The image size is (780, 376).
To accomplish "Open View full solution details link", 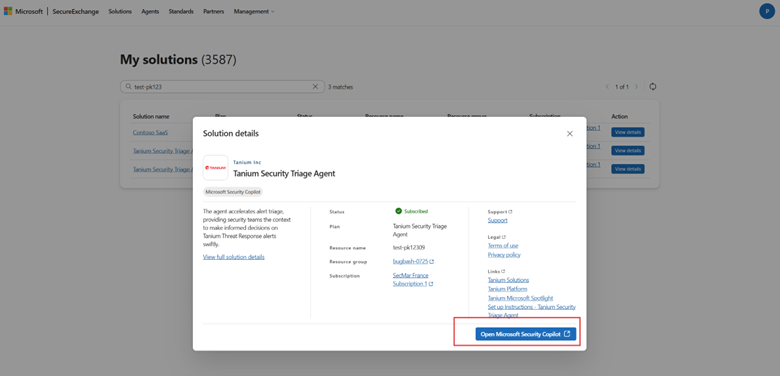I will pyautogui.click(x=234, y=257).
